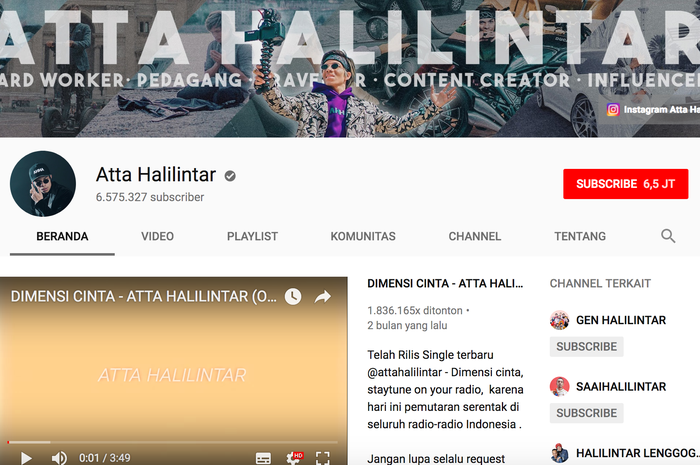Click the play button in the video player
The width and height of the screenshot is (700, 465).
(x=26, y=458)
